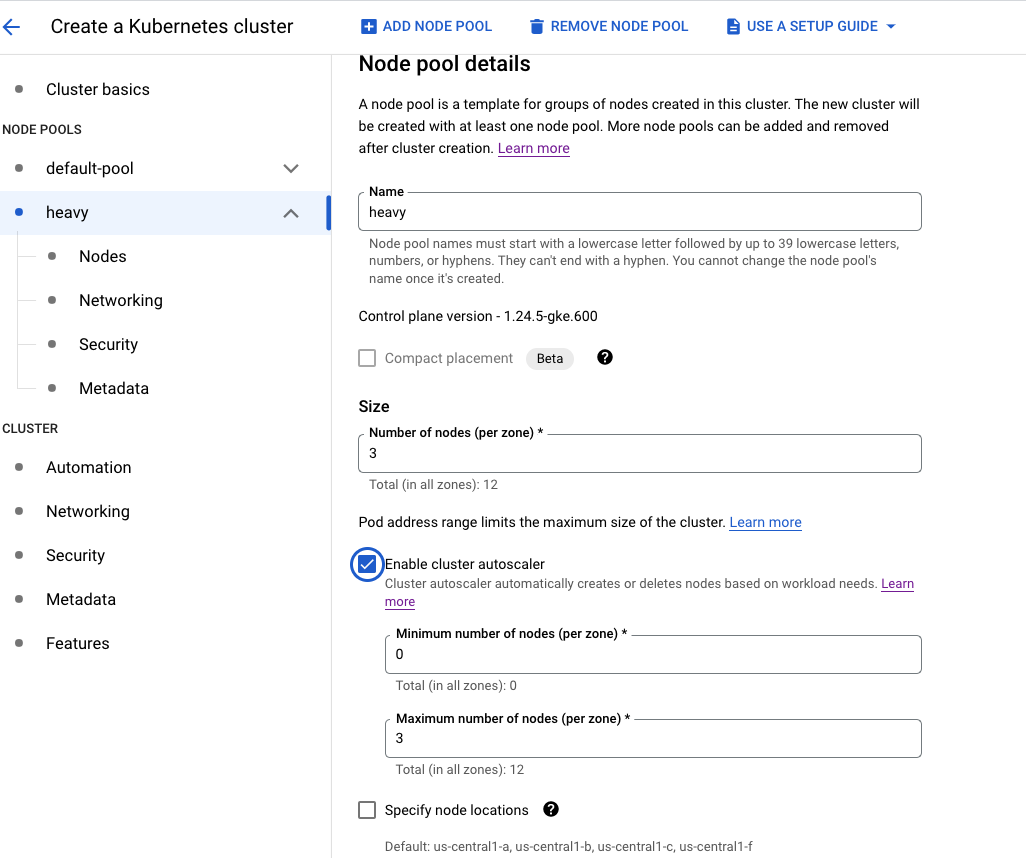Click the back arrow icon
Image resolution: width=1026 pixels, height=858 pixels.
(12, 27)
